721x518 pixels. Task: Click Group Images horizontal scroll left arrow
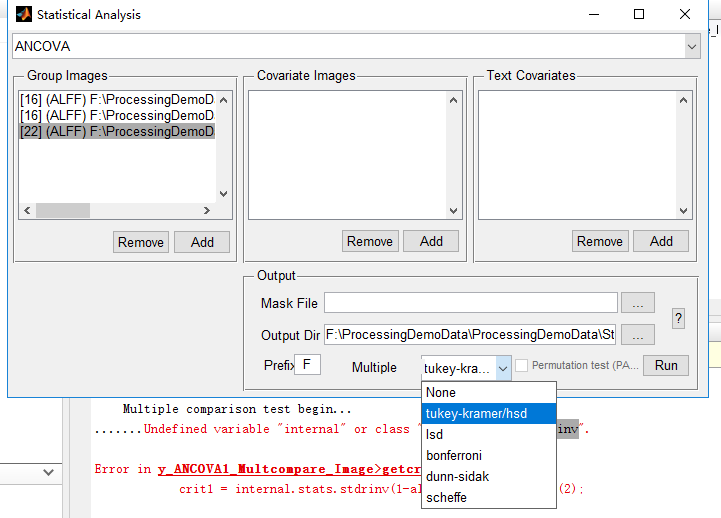click(x=27, y=211)
